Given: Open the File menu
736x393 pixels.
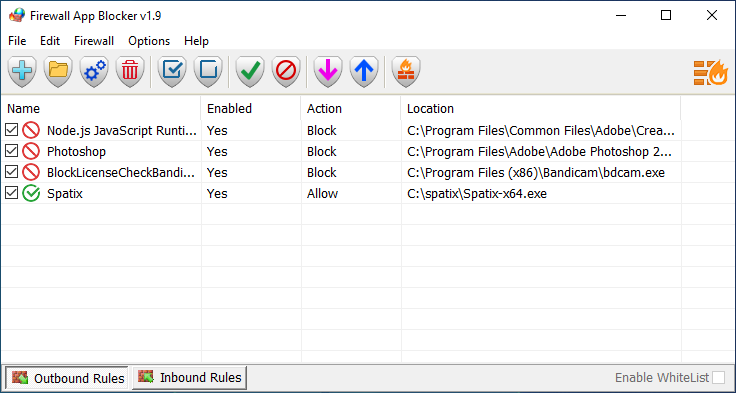Looking at the screenshot, I should tap(17, 41).
